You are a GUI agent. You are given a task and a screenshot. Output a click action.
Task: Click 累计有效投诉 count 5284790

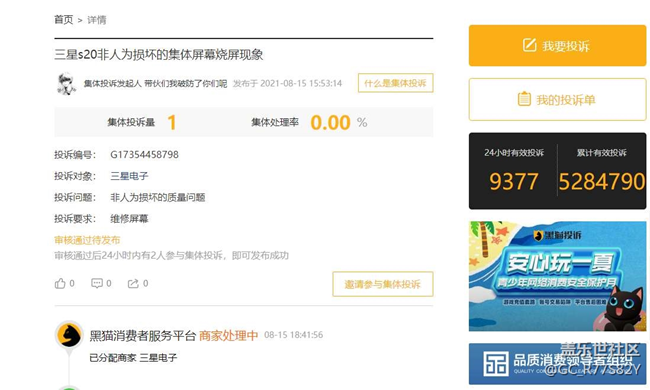601,182
